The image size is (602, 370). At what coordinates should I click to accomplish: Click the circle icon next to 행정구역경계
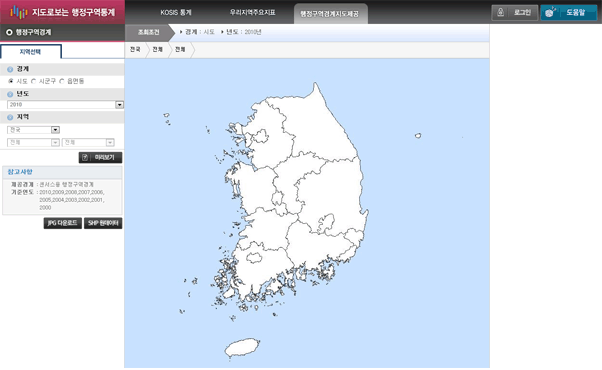point(9,32)
